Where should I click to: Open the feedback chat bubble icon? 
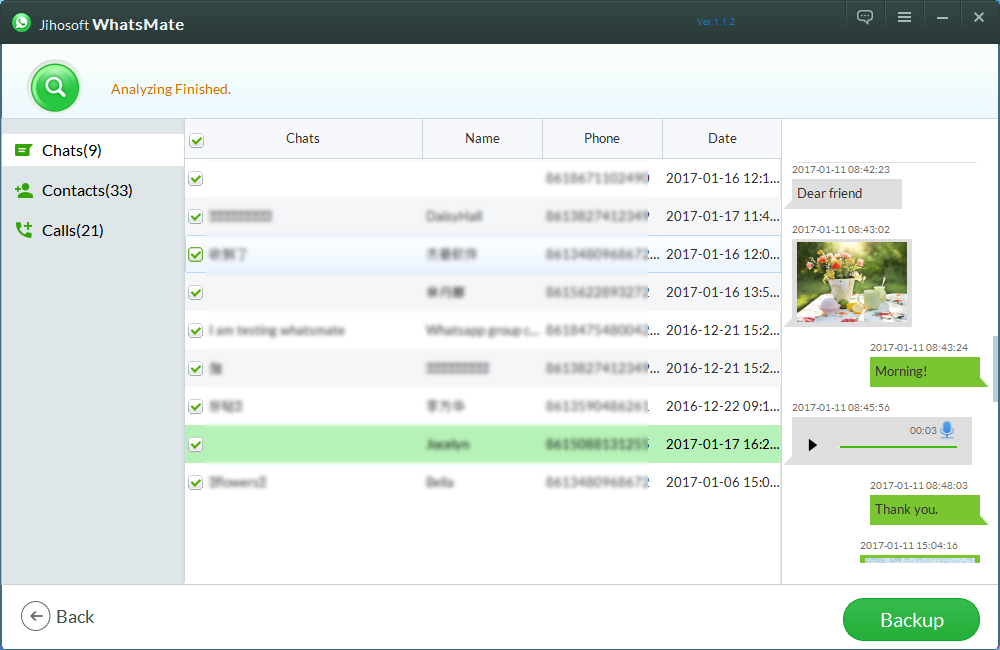pos(865,17)
